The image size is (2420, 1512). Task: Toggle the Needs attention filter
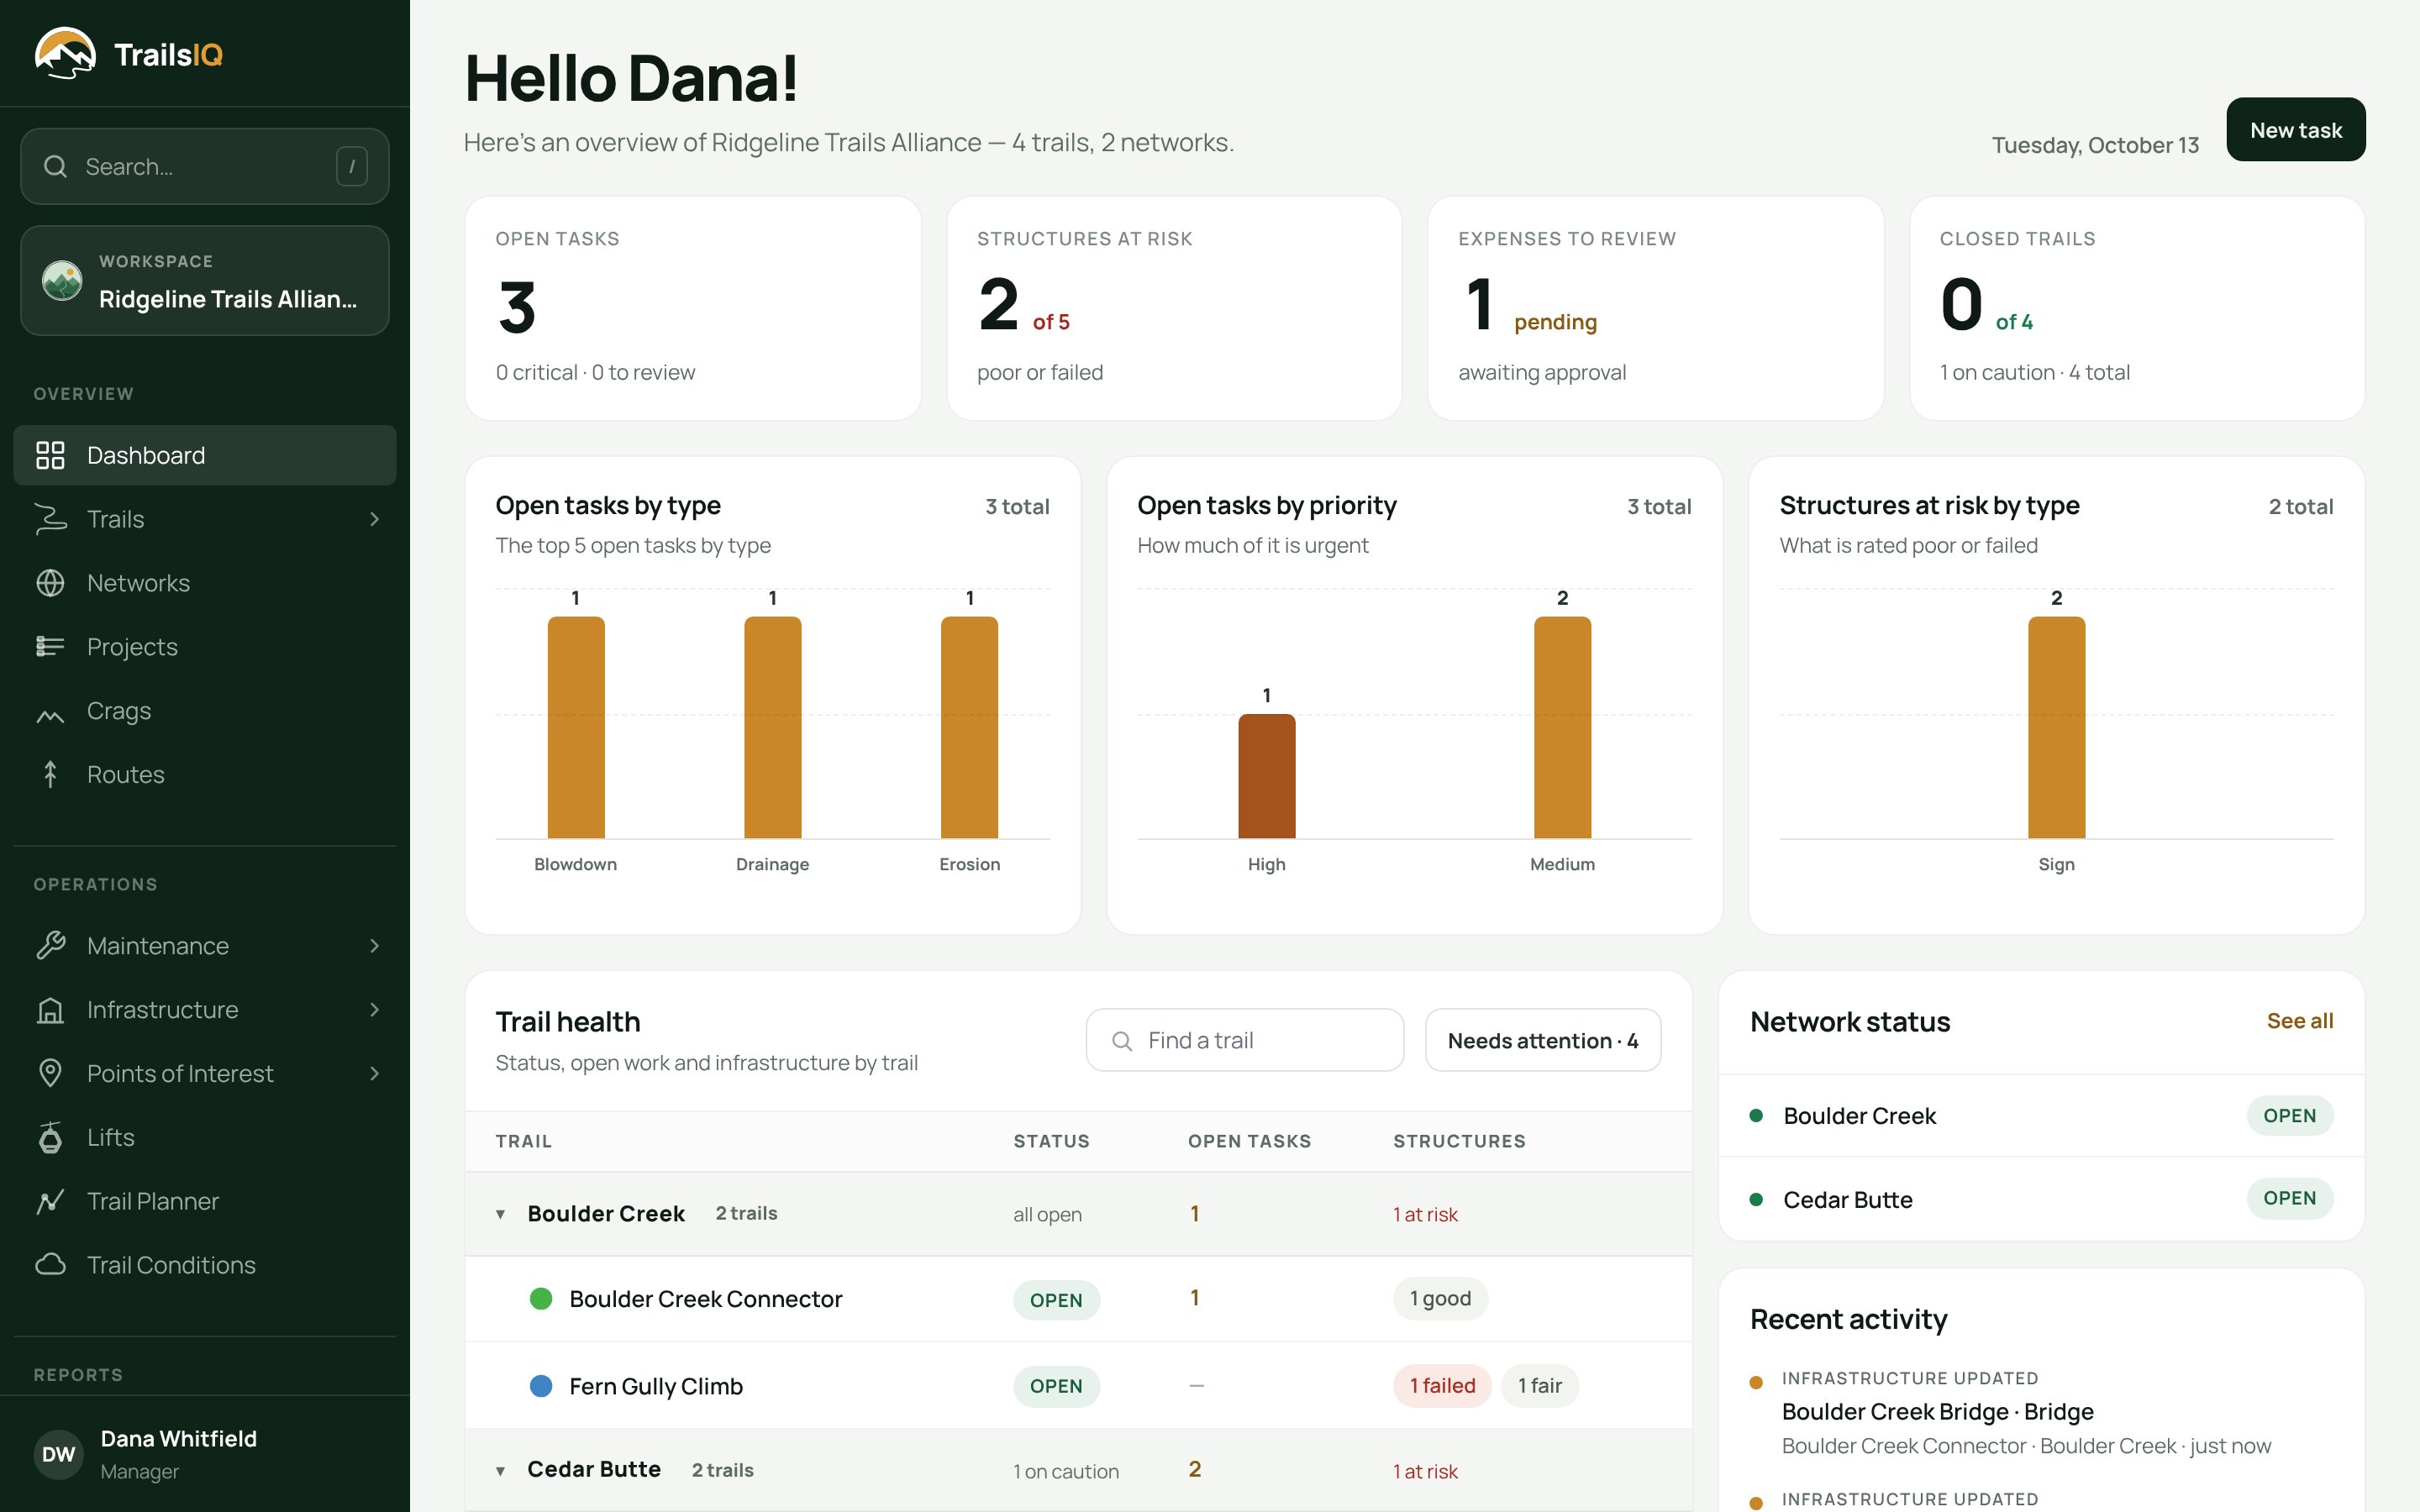point(1543,1040)
